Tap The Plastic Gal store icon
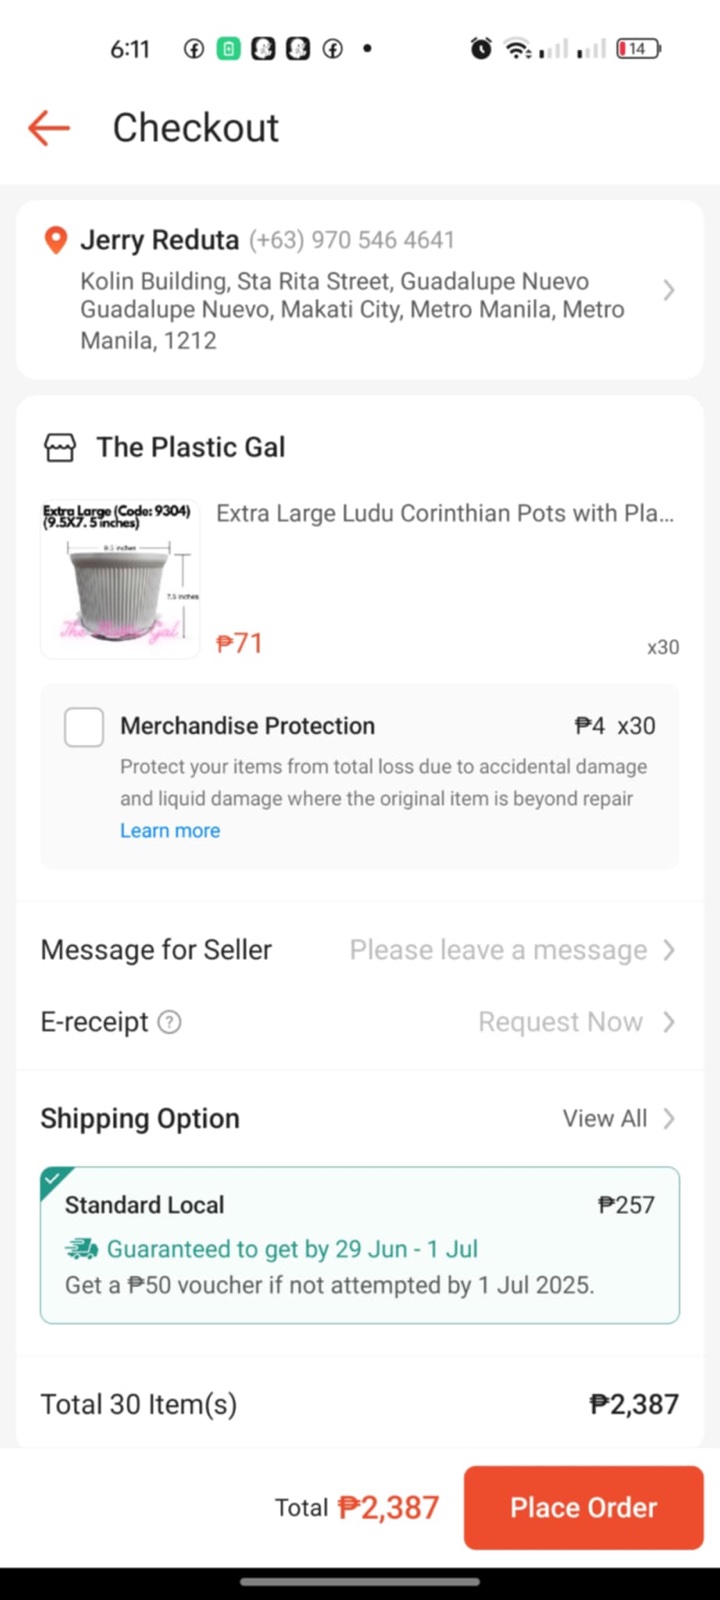 (60, 447)
